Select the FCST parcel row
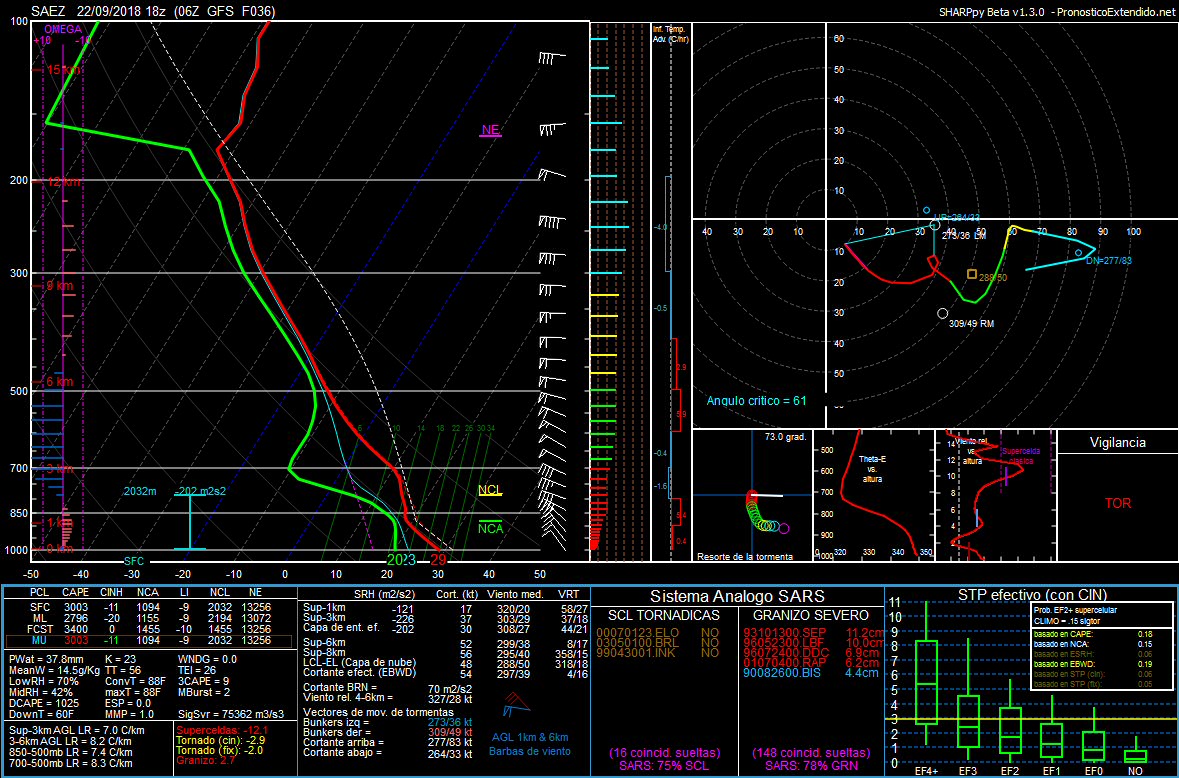The width and height of the screenshot is (1179, 778). tap(148, 628)
